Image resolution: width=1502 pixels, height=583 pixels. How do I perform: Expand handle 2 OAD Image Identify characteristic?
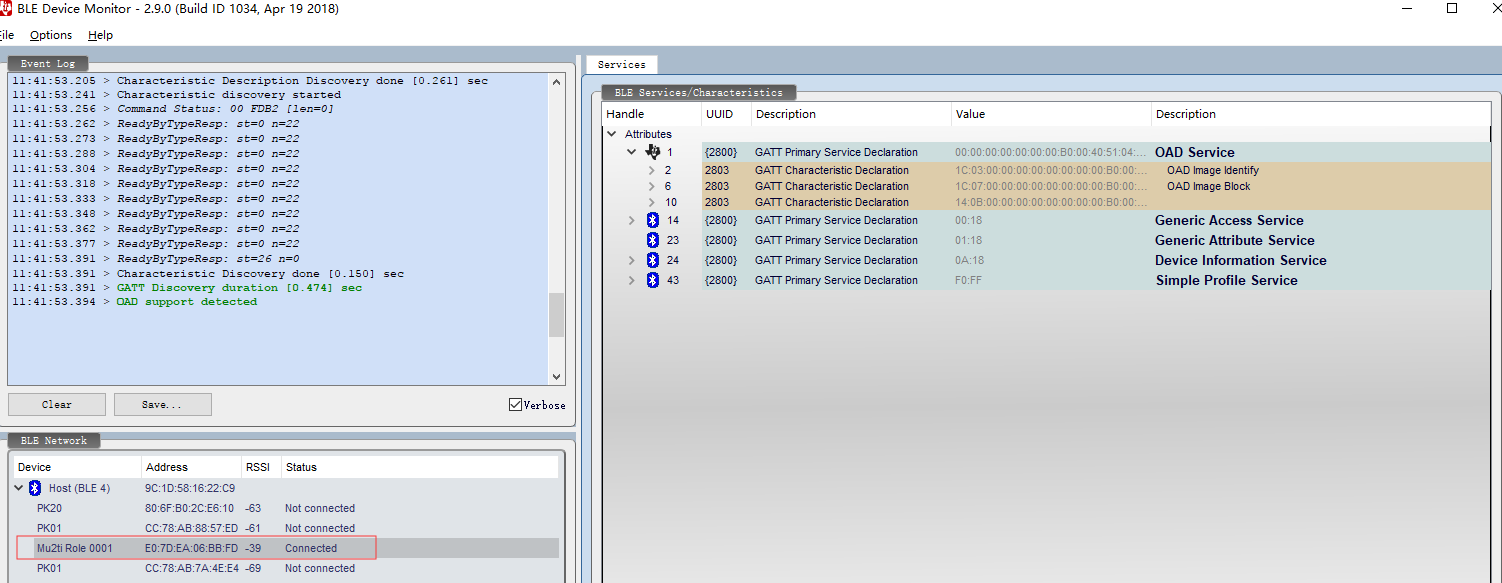[652, 170]
